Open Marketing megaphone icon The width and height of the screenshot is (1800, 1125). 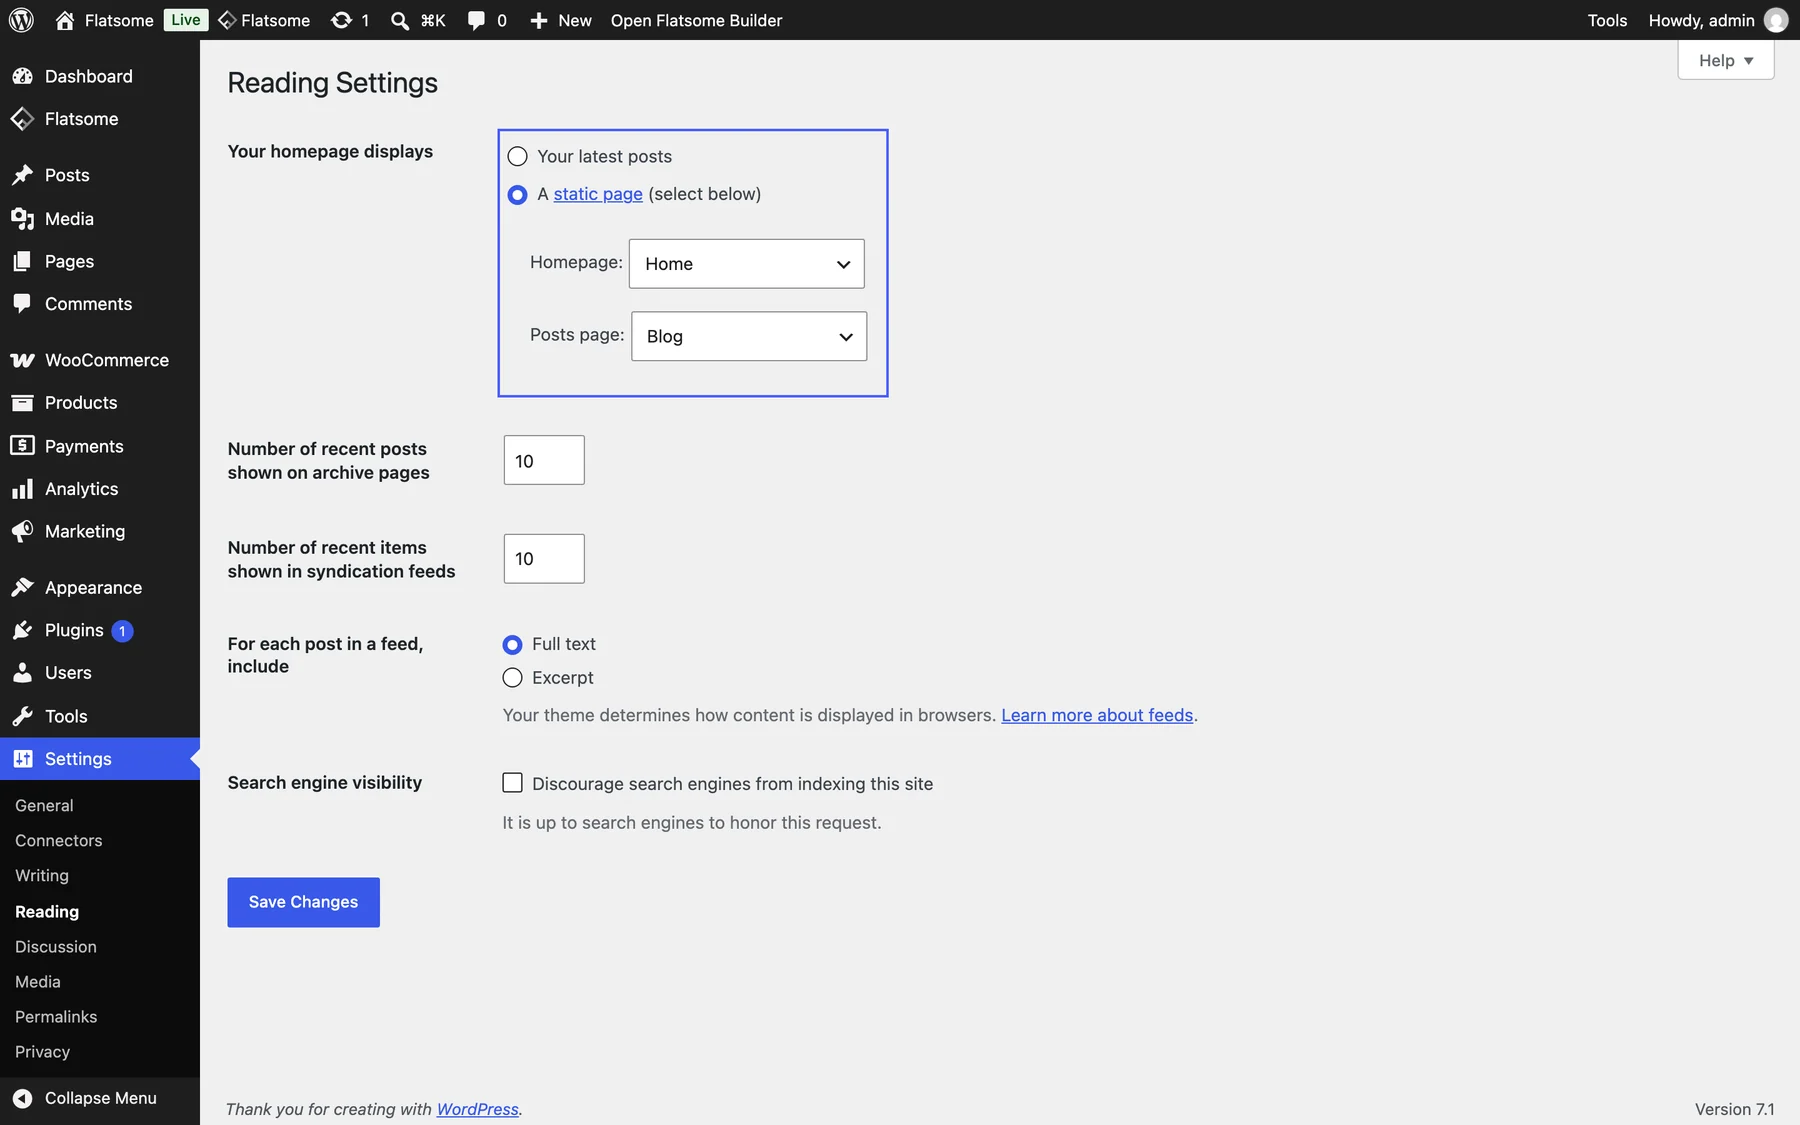[22, 531]
